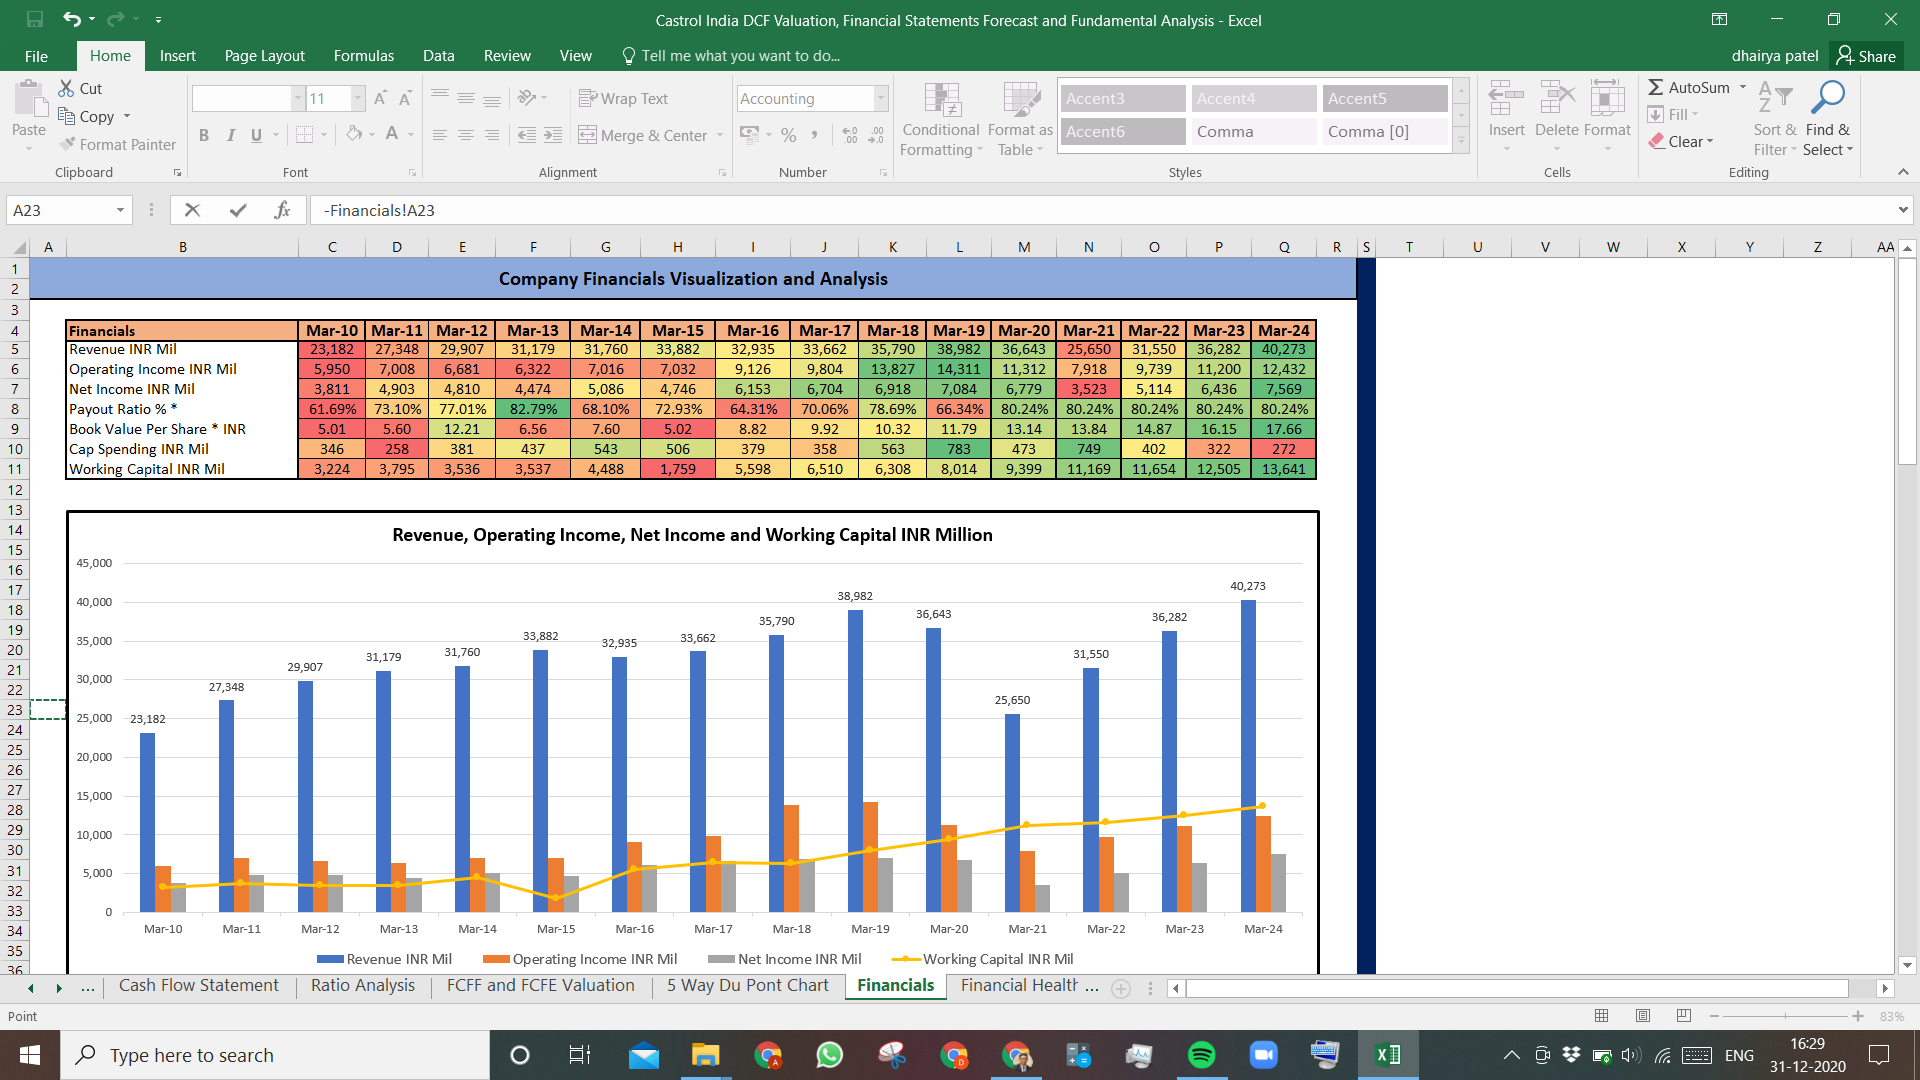Viewport: 1920px width, 1080px height.
Task: Expand Merge & Center options arrow
Action: 720,135
